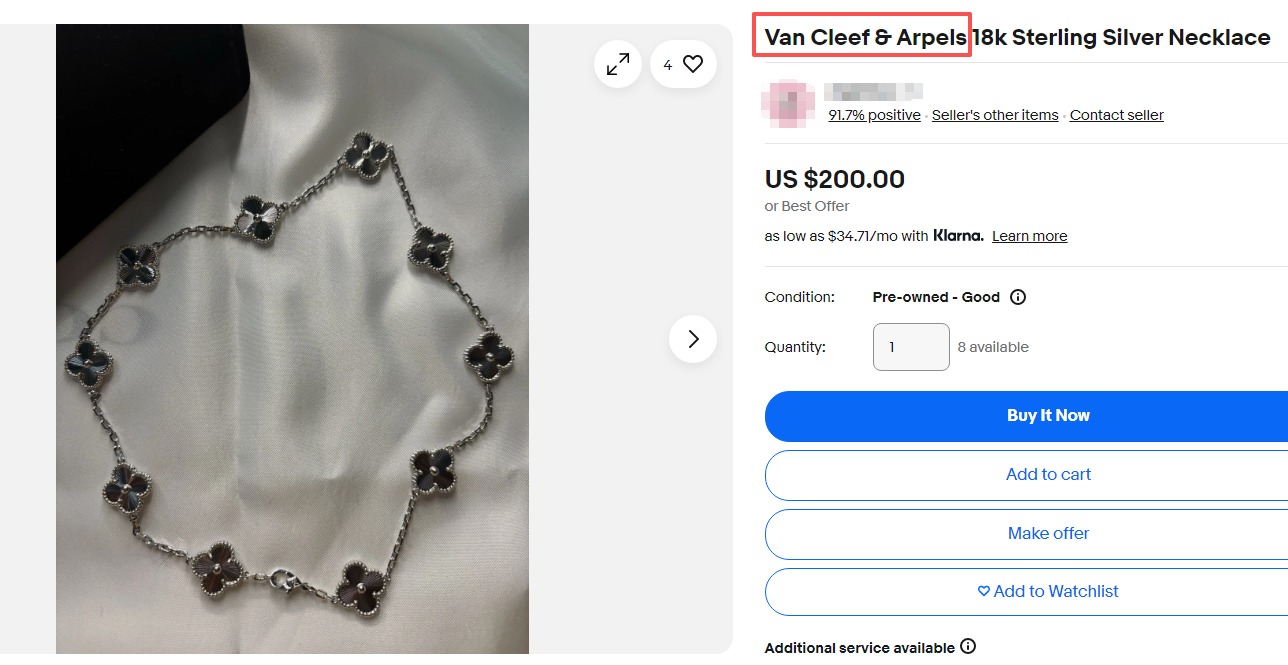The width and height of the screenshot is (1288, 665).
Task: Open info icon next to Additional service available
Action: [x=968, y=646]
